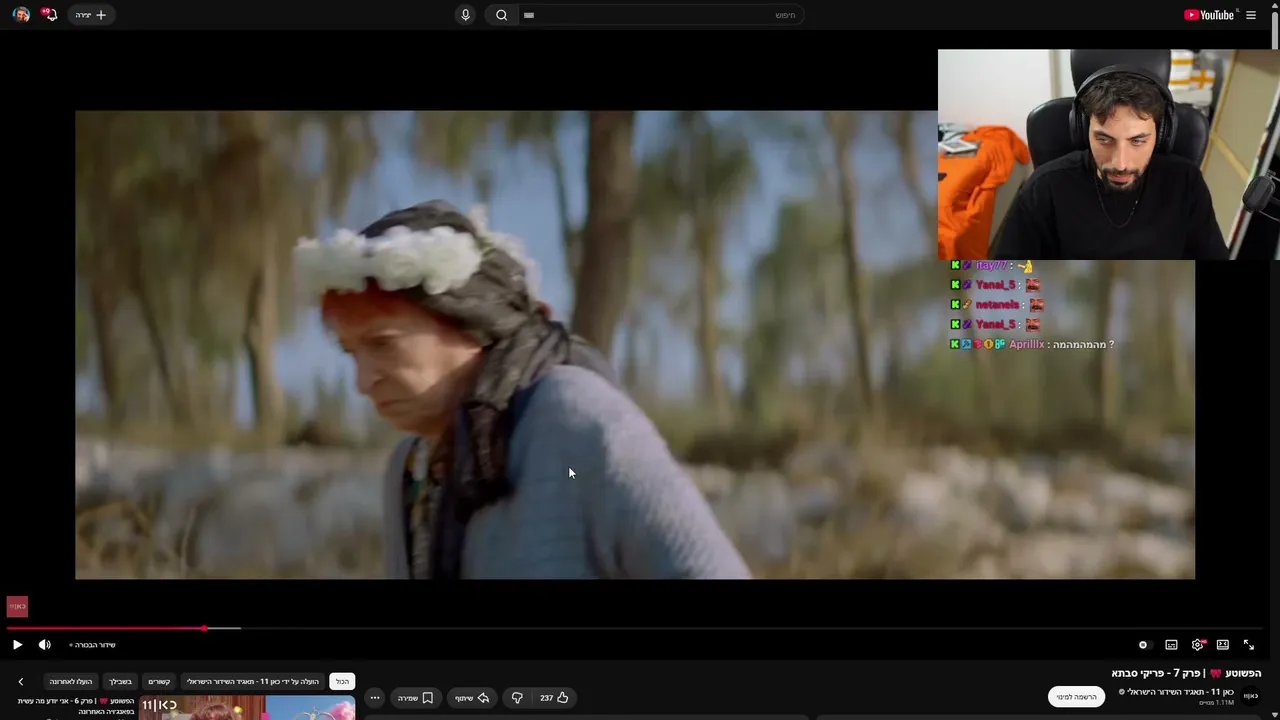This screenshot has width=1280, height=720.
Task: Save video with the שמירה button
Action: pyautogui.click(x=415, y=698)
